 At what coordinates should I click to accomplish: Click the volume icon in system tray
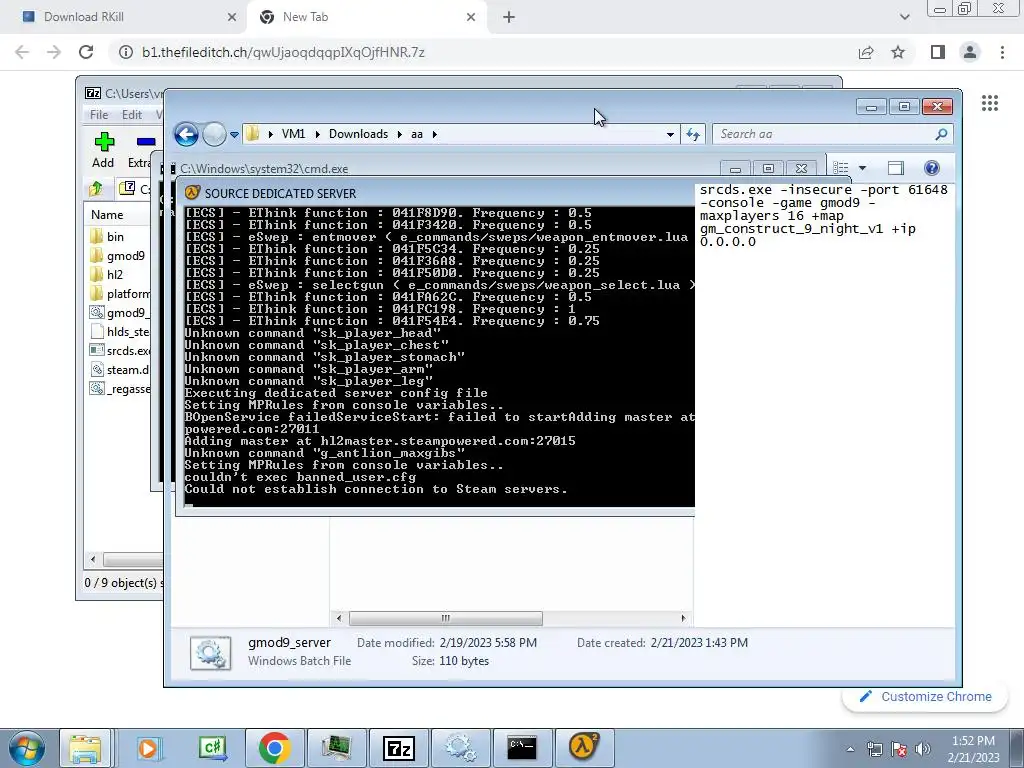(x=923, y=749)
